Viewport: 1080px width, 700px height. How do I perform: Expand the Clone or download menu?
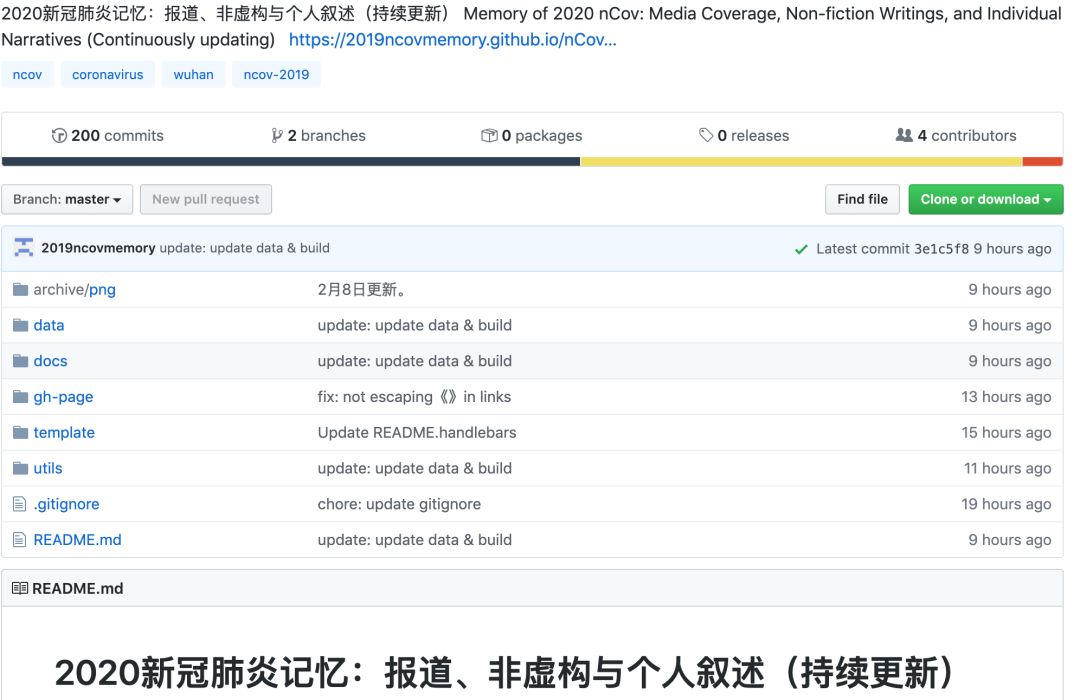pyautogui.click(x=986, y=199)
